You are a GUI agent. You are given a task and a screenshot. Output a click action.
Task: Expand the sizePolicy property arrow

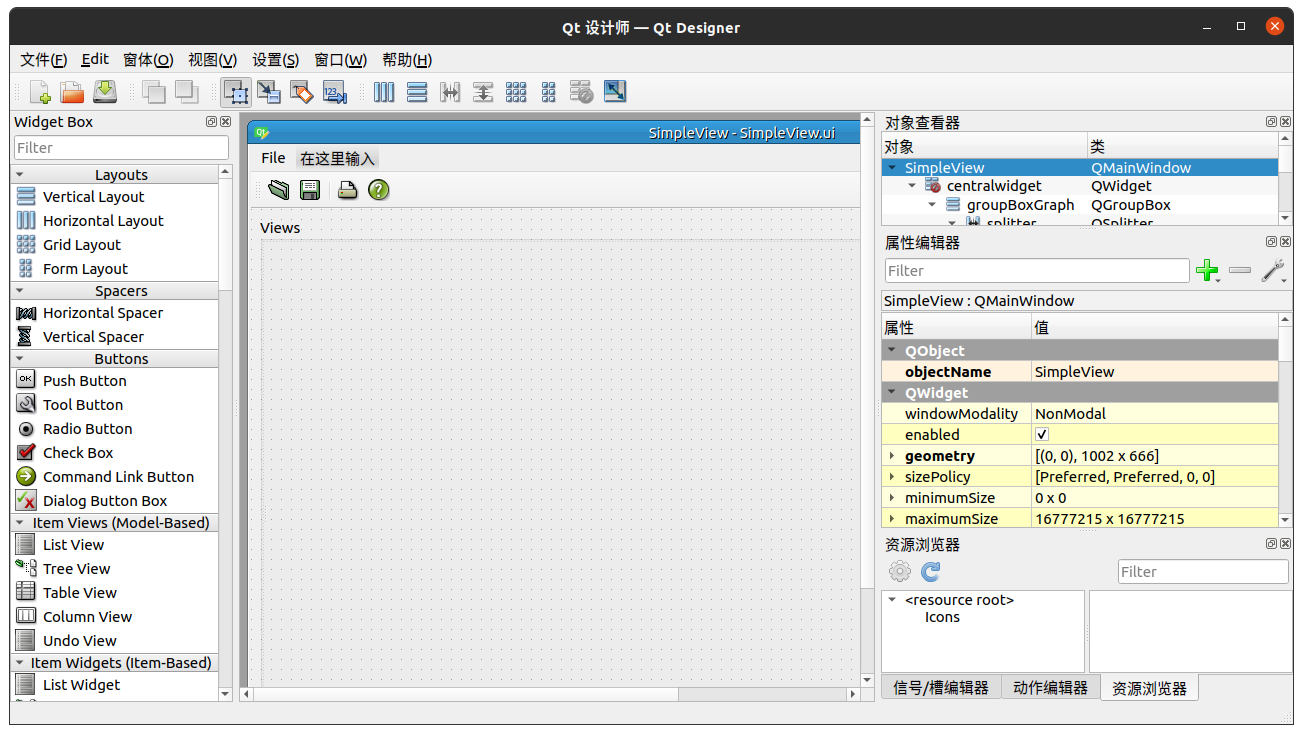tap(892, 476)
